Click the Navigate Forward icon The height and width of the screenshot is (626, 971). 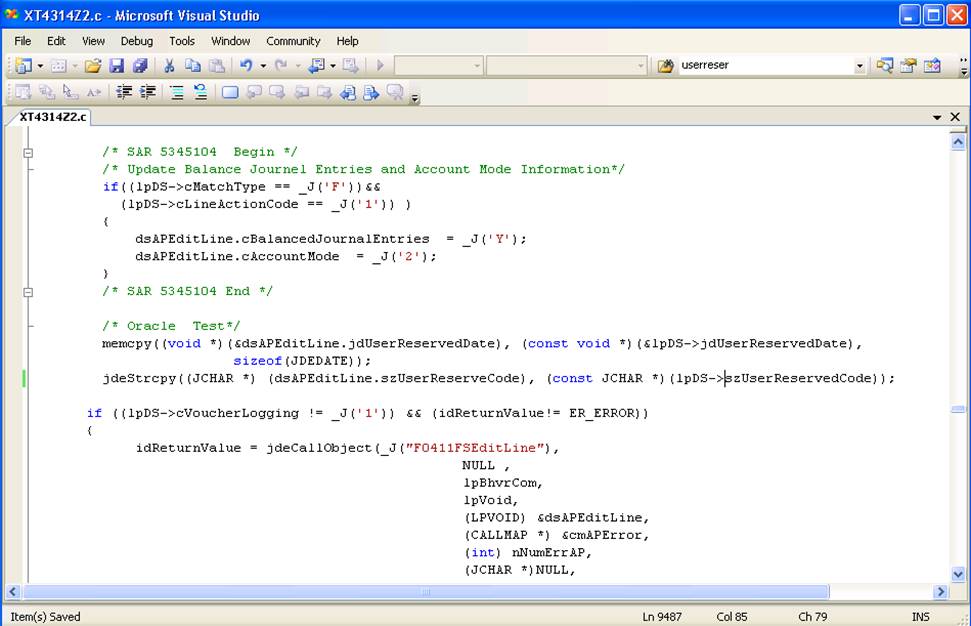coord(351,65)
